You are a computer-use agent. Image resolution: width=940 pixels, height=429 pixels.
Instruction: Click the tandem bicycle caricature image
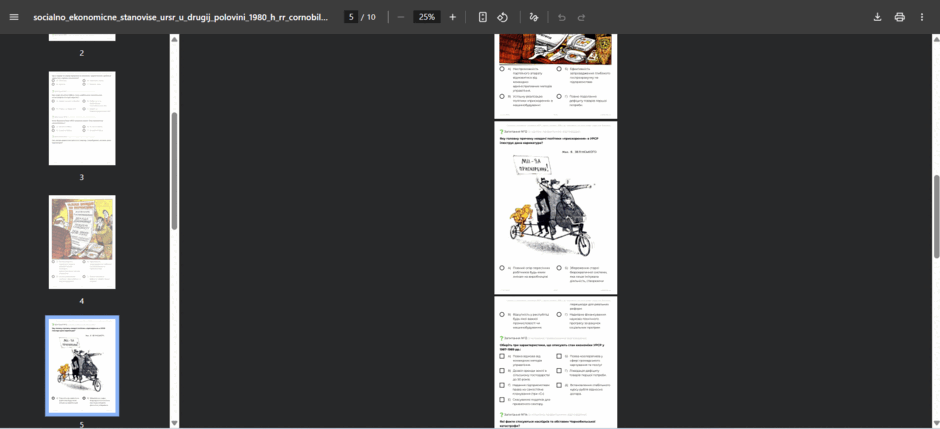pyautogui.click(x=552, y=205)
